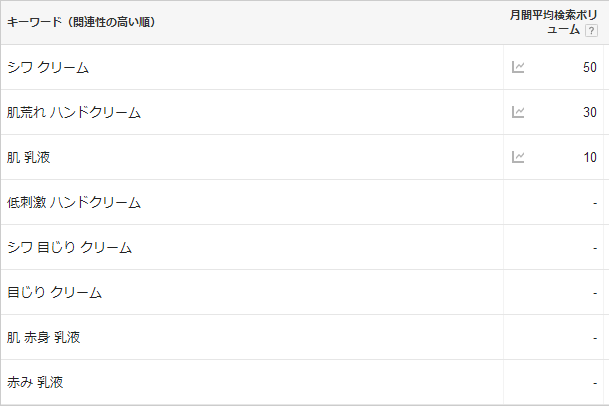Click search volume 10 value

[x=589, y=157]
